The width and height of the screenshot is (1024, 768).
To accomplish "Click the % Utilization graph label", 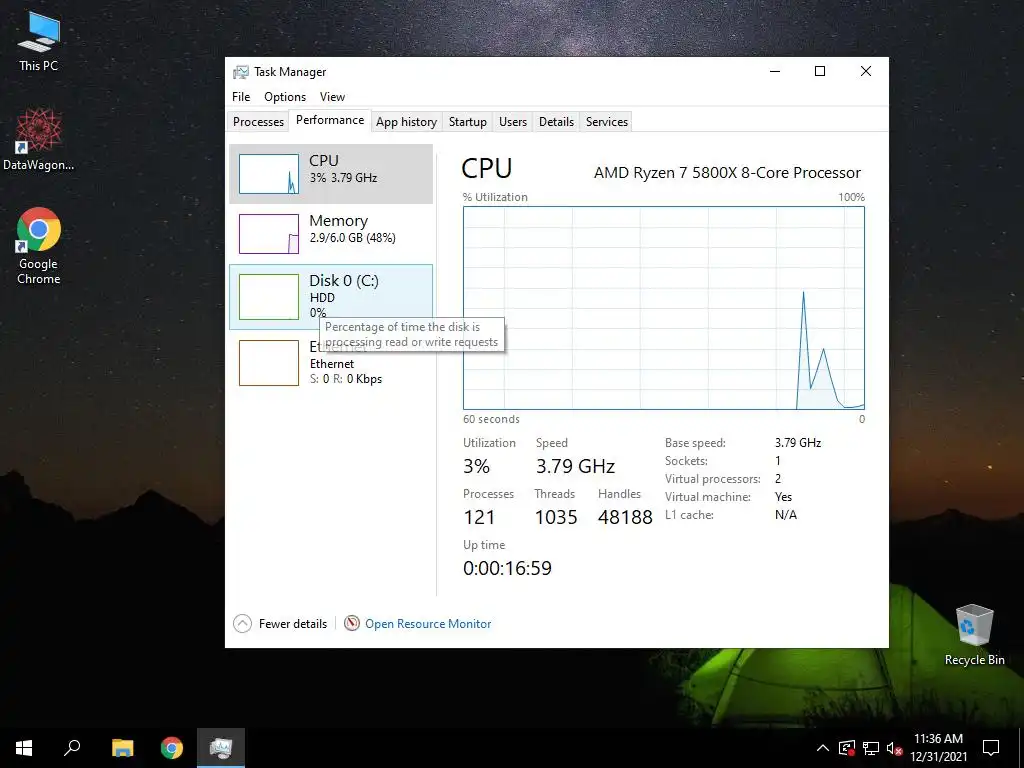I will (495, 197).
